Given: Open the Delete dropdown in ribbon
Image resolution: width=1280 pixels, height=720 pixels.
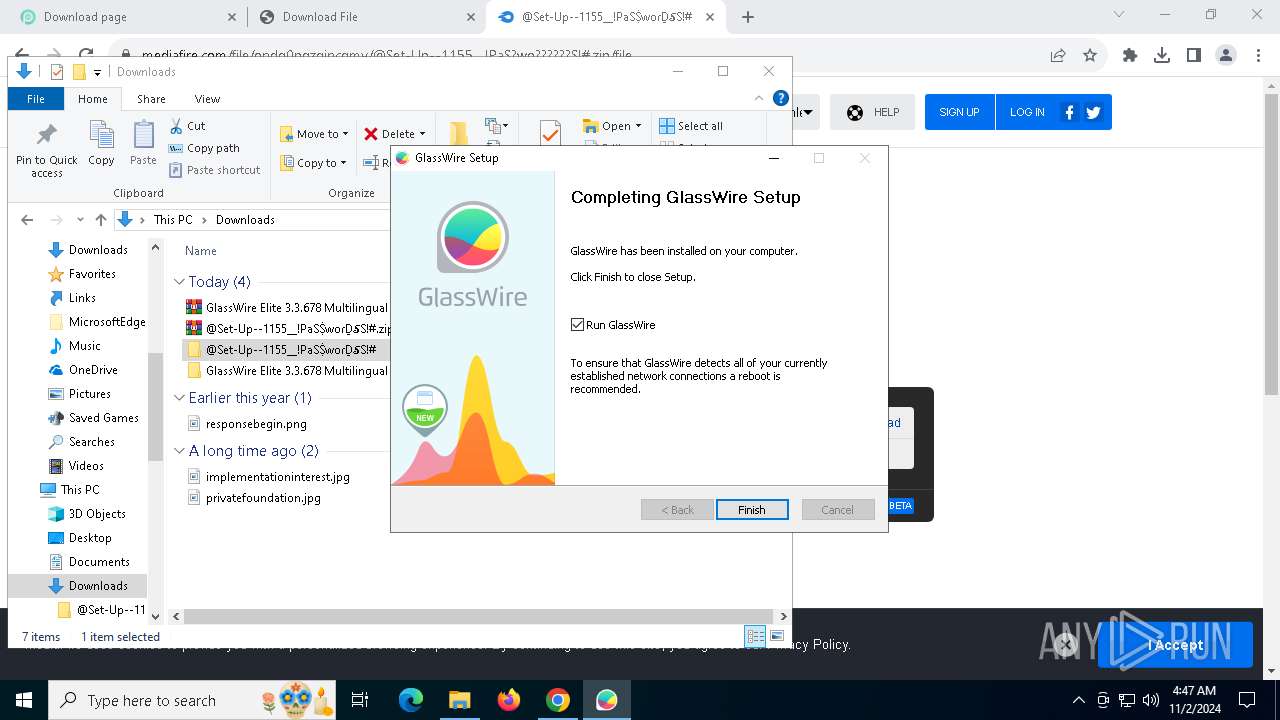Looking at the screenshot, I should pyautogui.click(x=394, y=134).
